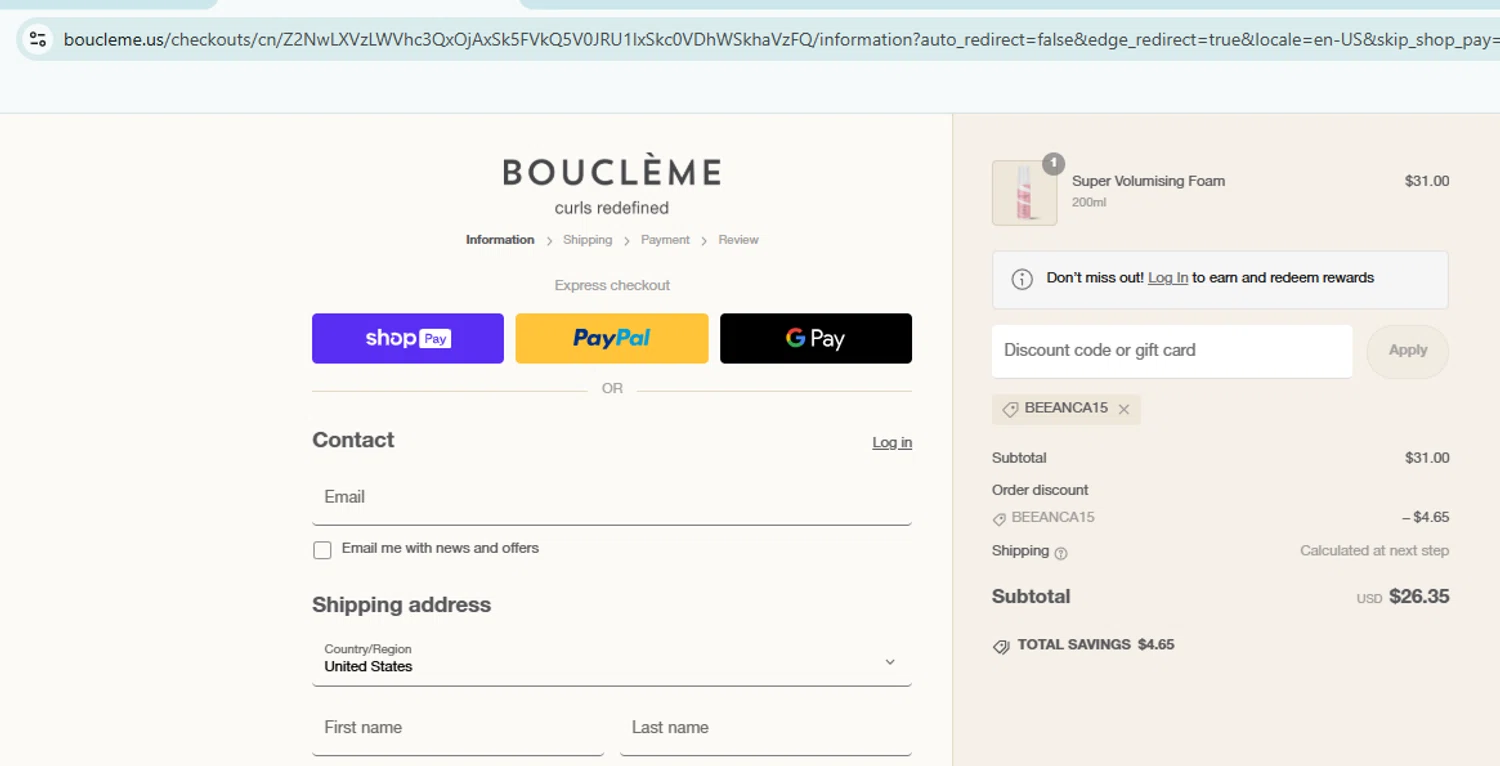
Task: Go to the Information breadcrumb step
Action: (x=500, y=240)
